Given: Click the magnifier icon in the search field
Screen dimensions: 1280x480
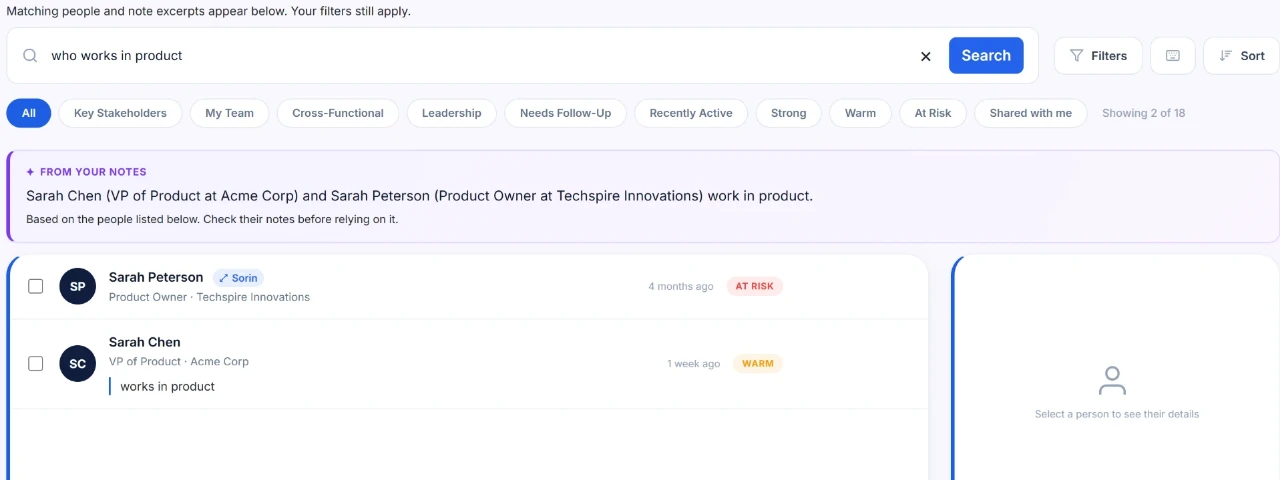Looking at the screenshot, I should [x=30, y=56].
